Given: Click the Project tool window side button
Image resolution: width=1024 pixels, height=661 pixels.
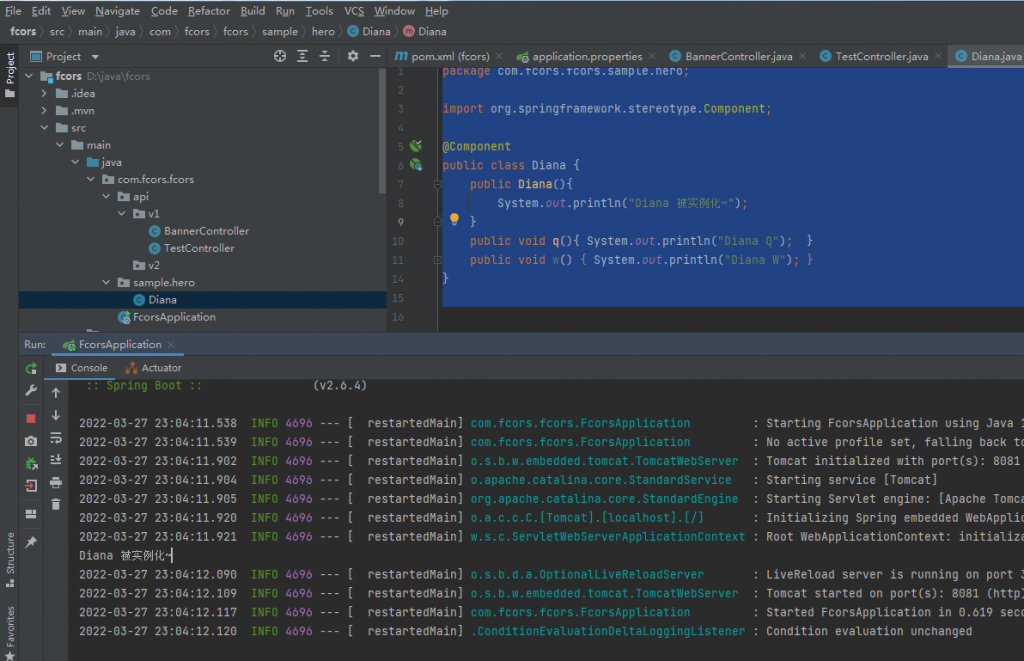Looking at the screenshot, I should [x=10, y=75].
